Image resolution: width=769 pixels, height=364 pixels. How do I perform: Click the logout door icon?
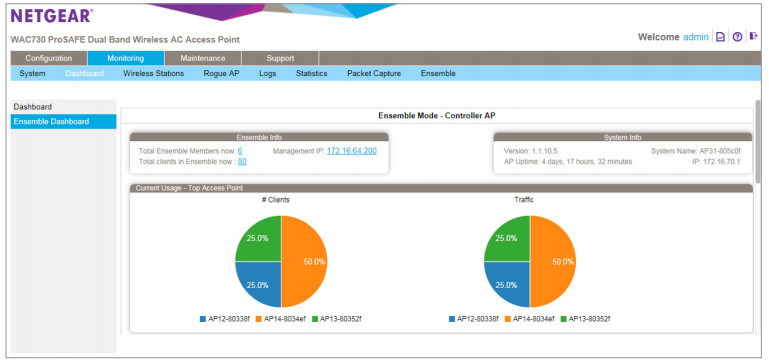click(754, 36)
